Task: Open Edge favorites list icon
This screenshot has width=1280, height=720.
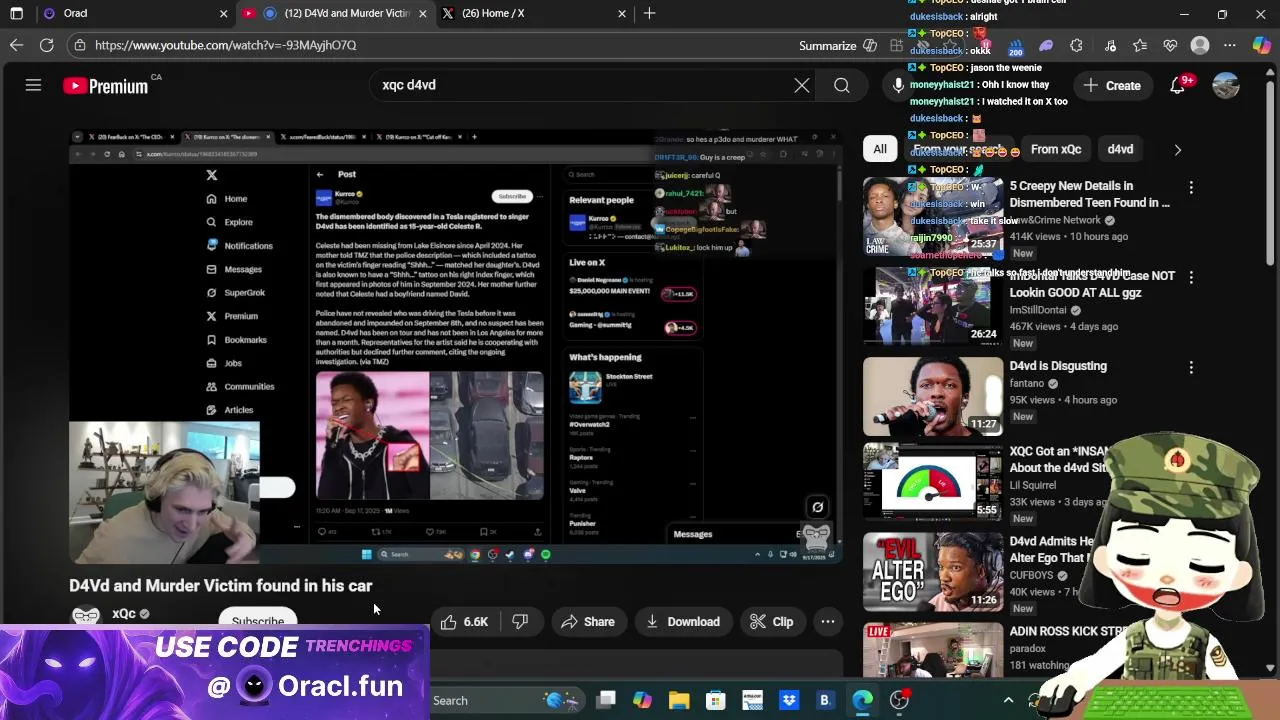Action: (x=1140, y=45)
